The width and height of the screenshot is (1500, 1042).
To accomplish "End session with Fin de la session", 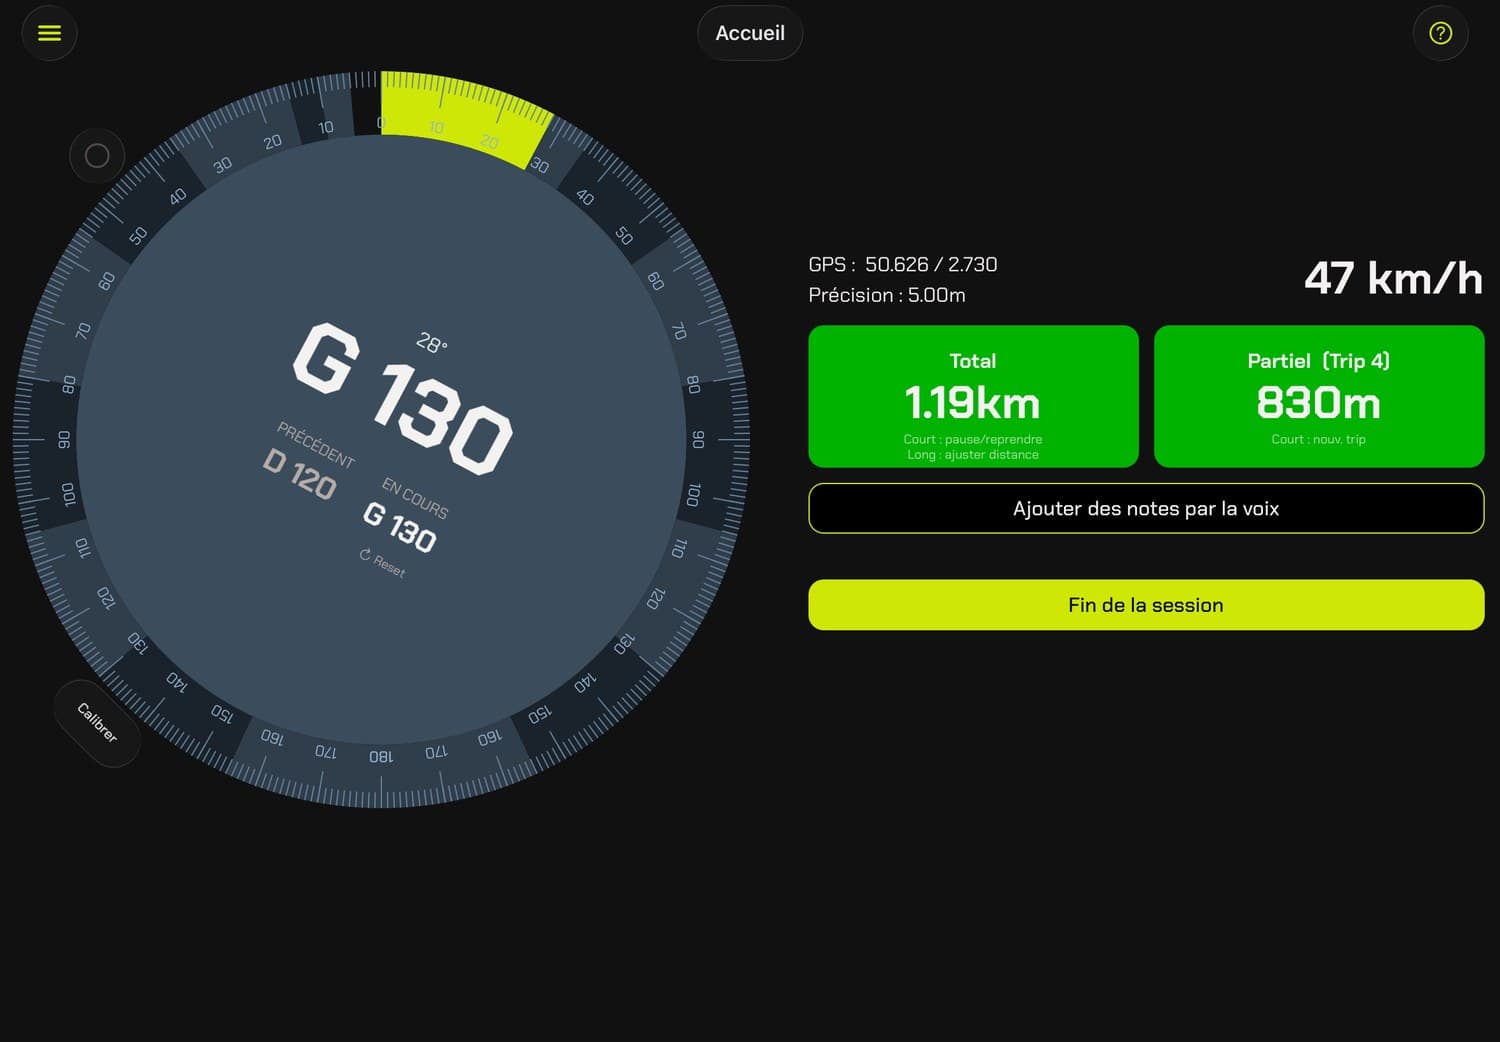I will (x=1146, y=605).
